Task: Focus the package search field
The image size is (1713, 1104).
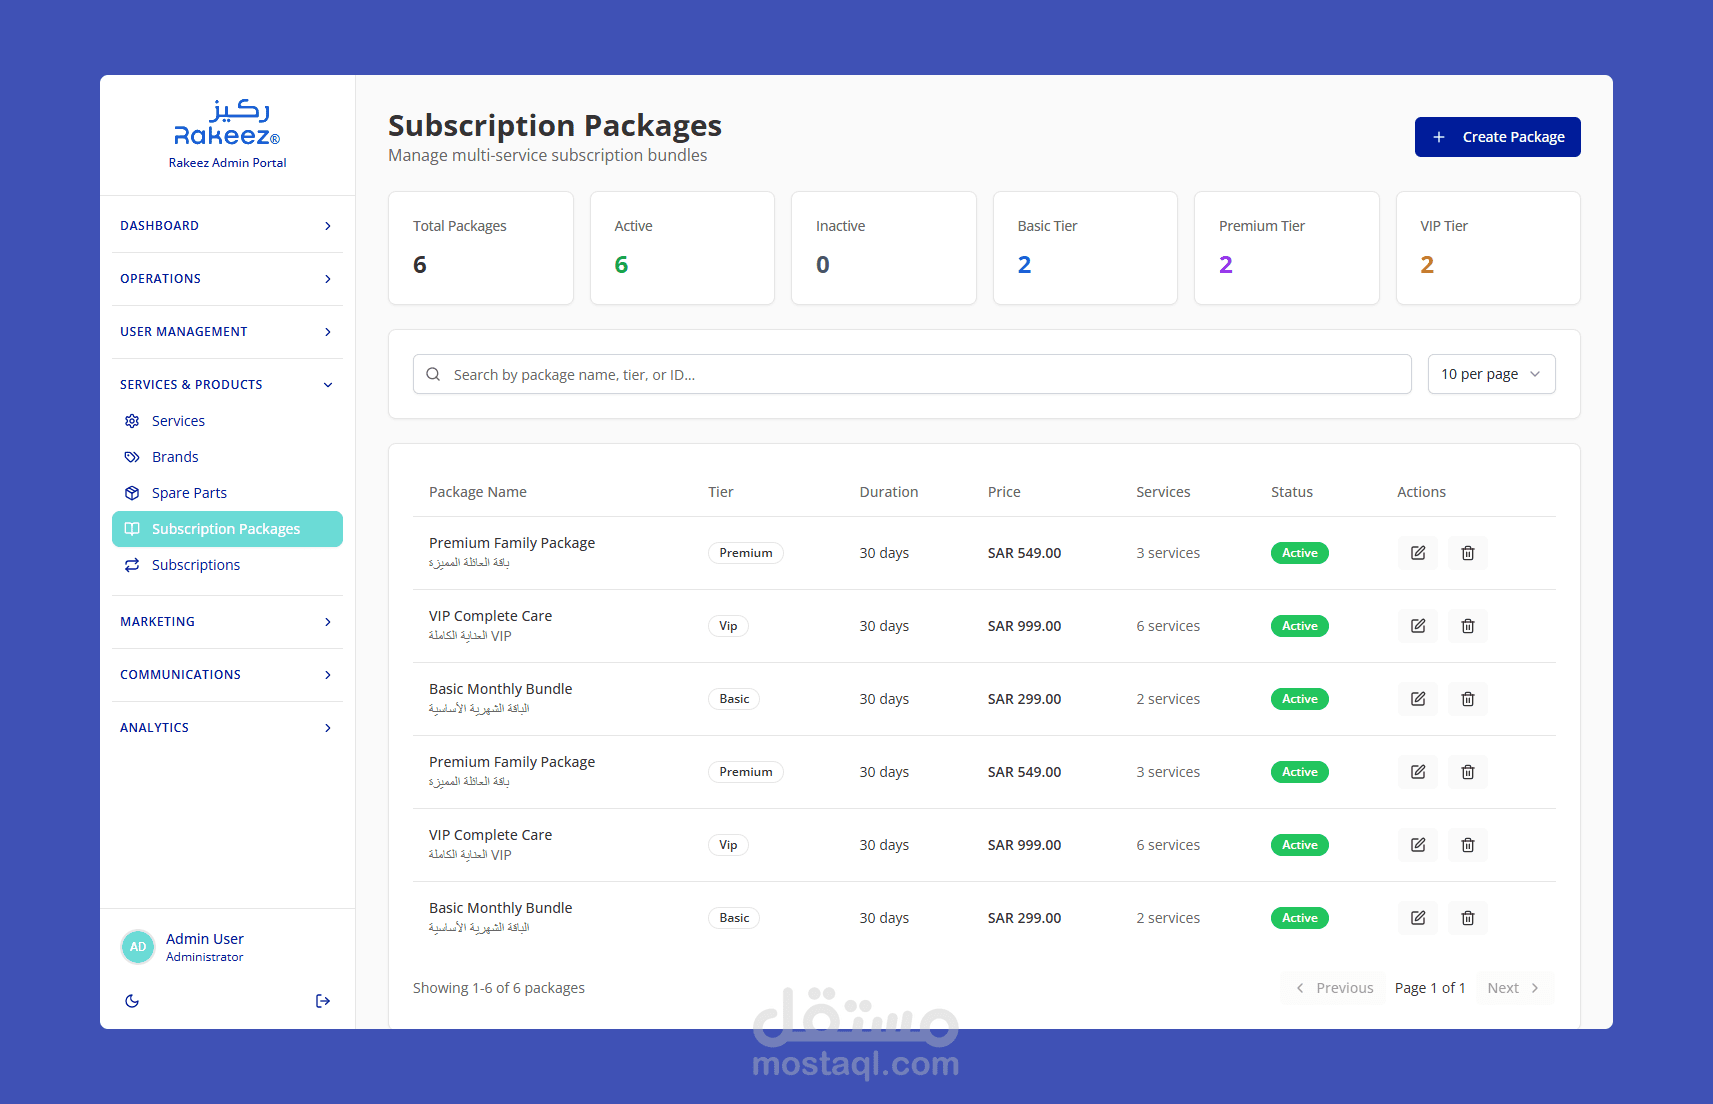Action: pyautogui.click(x=912, y=374)
